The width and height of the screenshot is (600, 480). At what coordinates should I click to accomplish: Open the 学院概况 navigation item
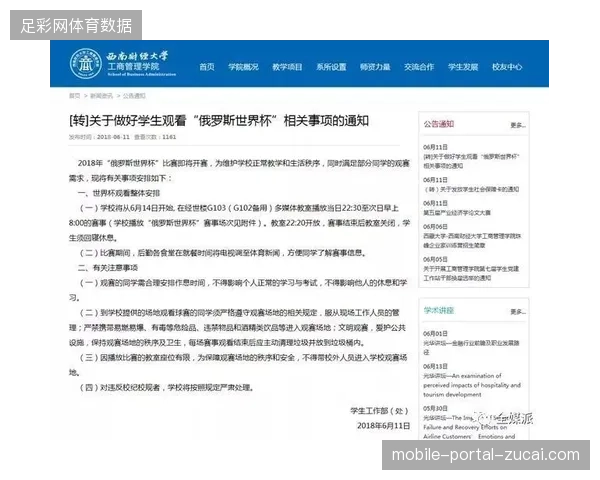(243, 67)
